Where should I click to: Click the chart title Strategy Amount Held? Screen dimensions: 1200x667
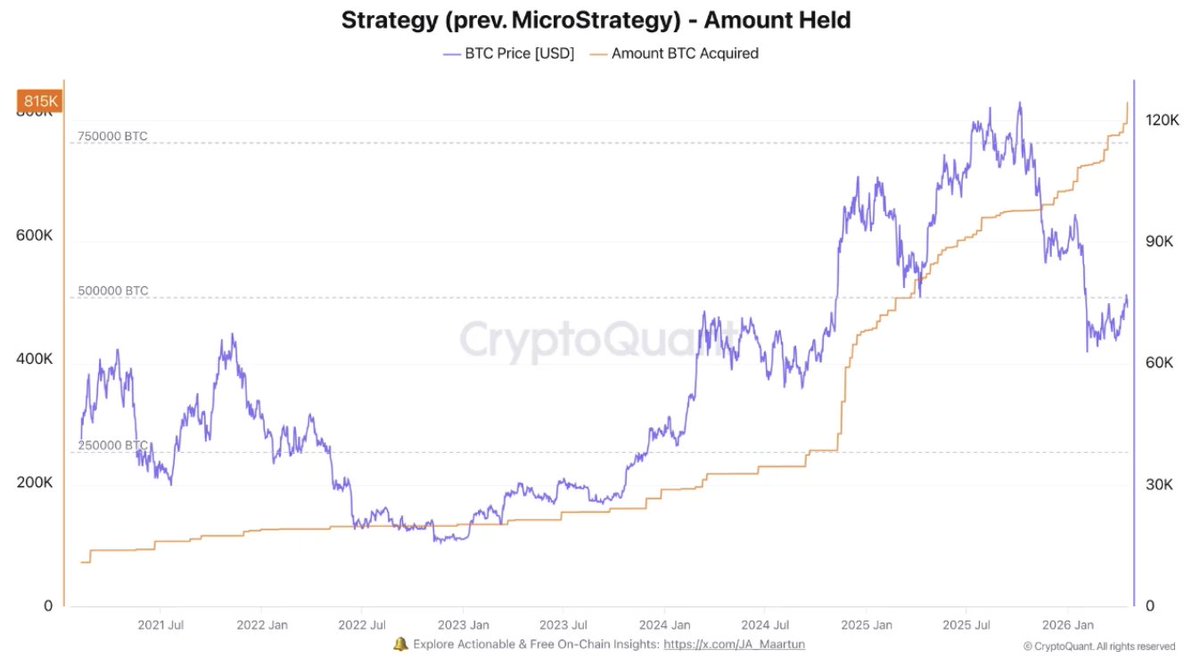tap(598, 20)
